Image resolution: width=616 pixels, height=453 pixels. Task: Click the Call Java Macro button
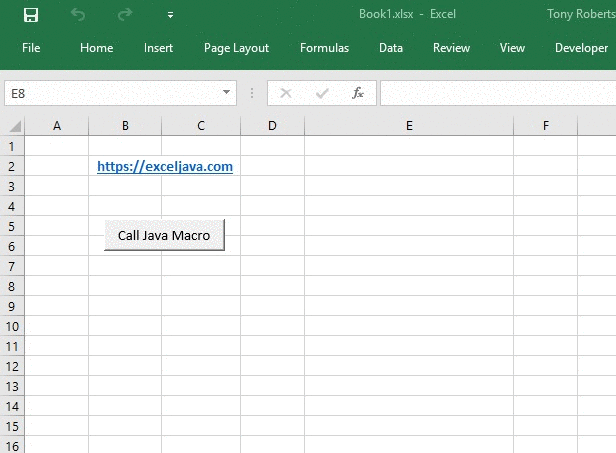click(164, 235)
